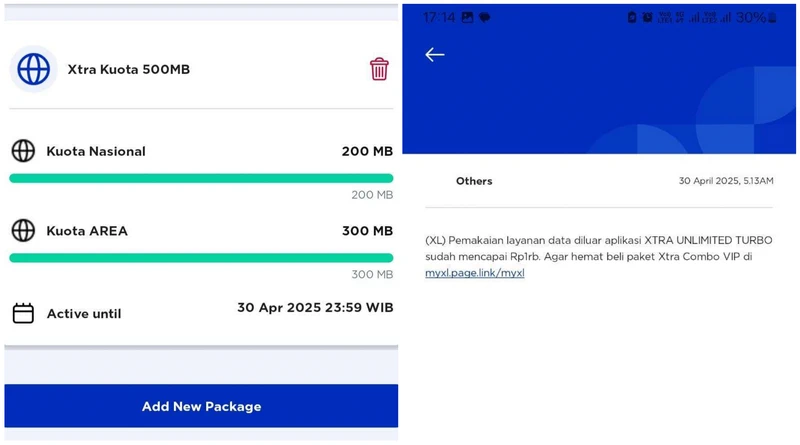Click the Kuota AREA globe icon
This screenshot has width=800, height=445.
click(23, 231)
